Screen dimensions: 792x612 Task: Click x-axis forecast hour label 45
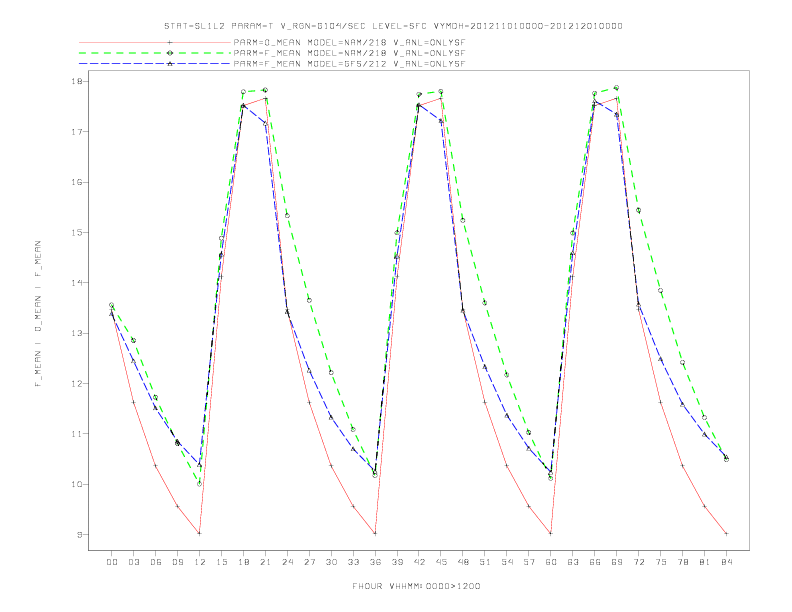tap(441, 562)
